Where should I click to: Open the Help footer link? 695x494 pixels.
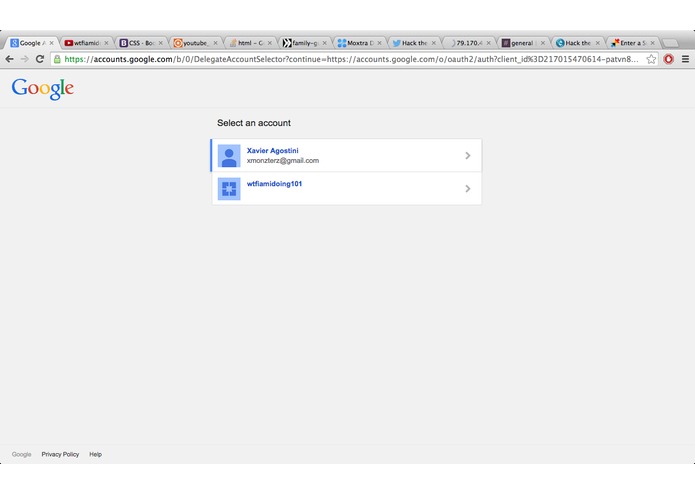tap(95, 455)
